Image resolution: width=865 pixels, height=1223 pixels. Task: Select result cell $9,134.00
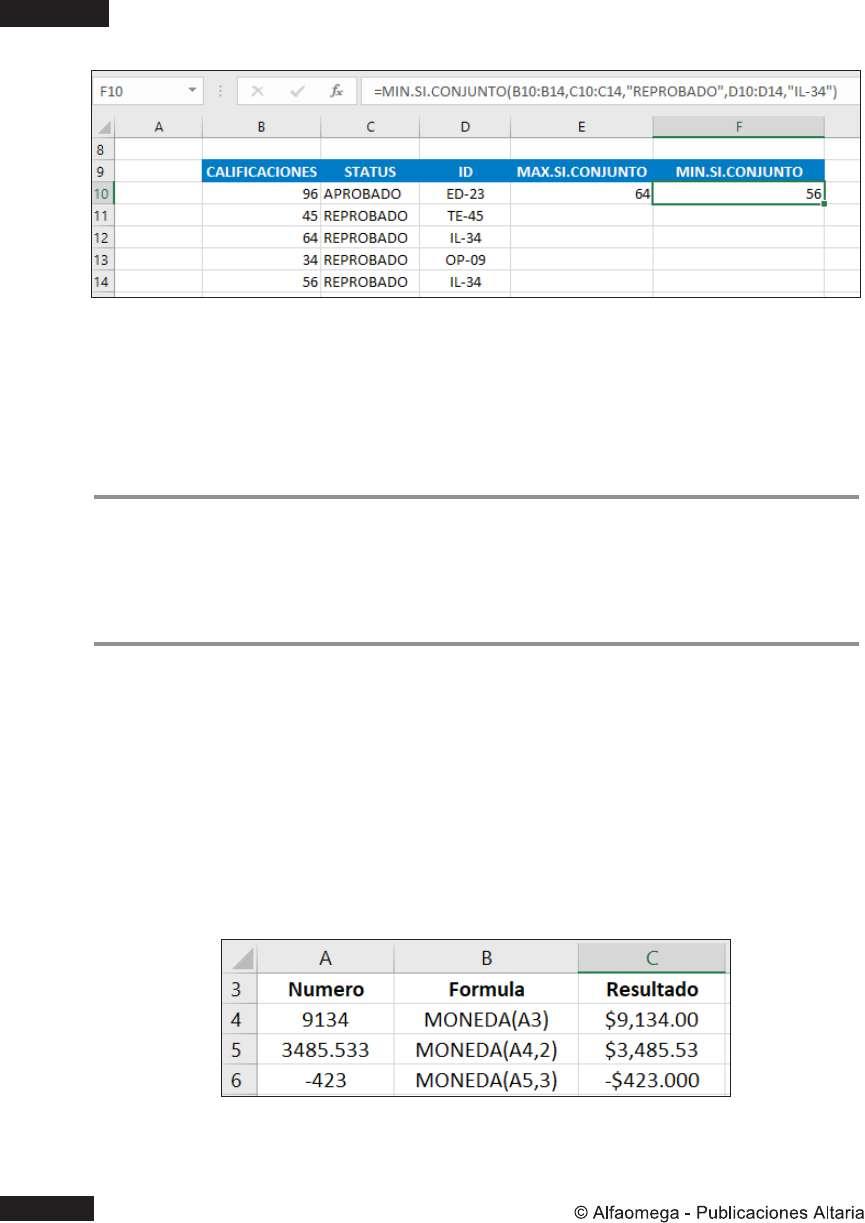tap(653, 1020)
